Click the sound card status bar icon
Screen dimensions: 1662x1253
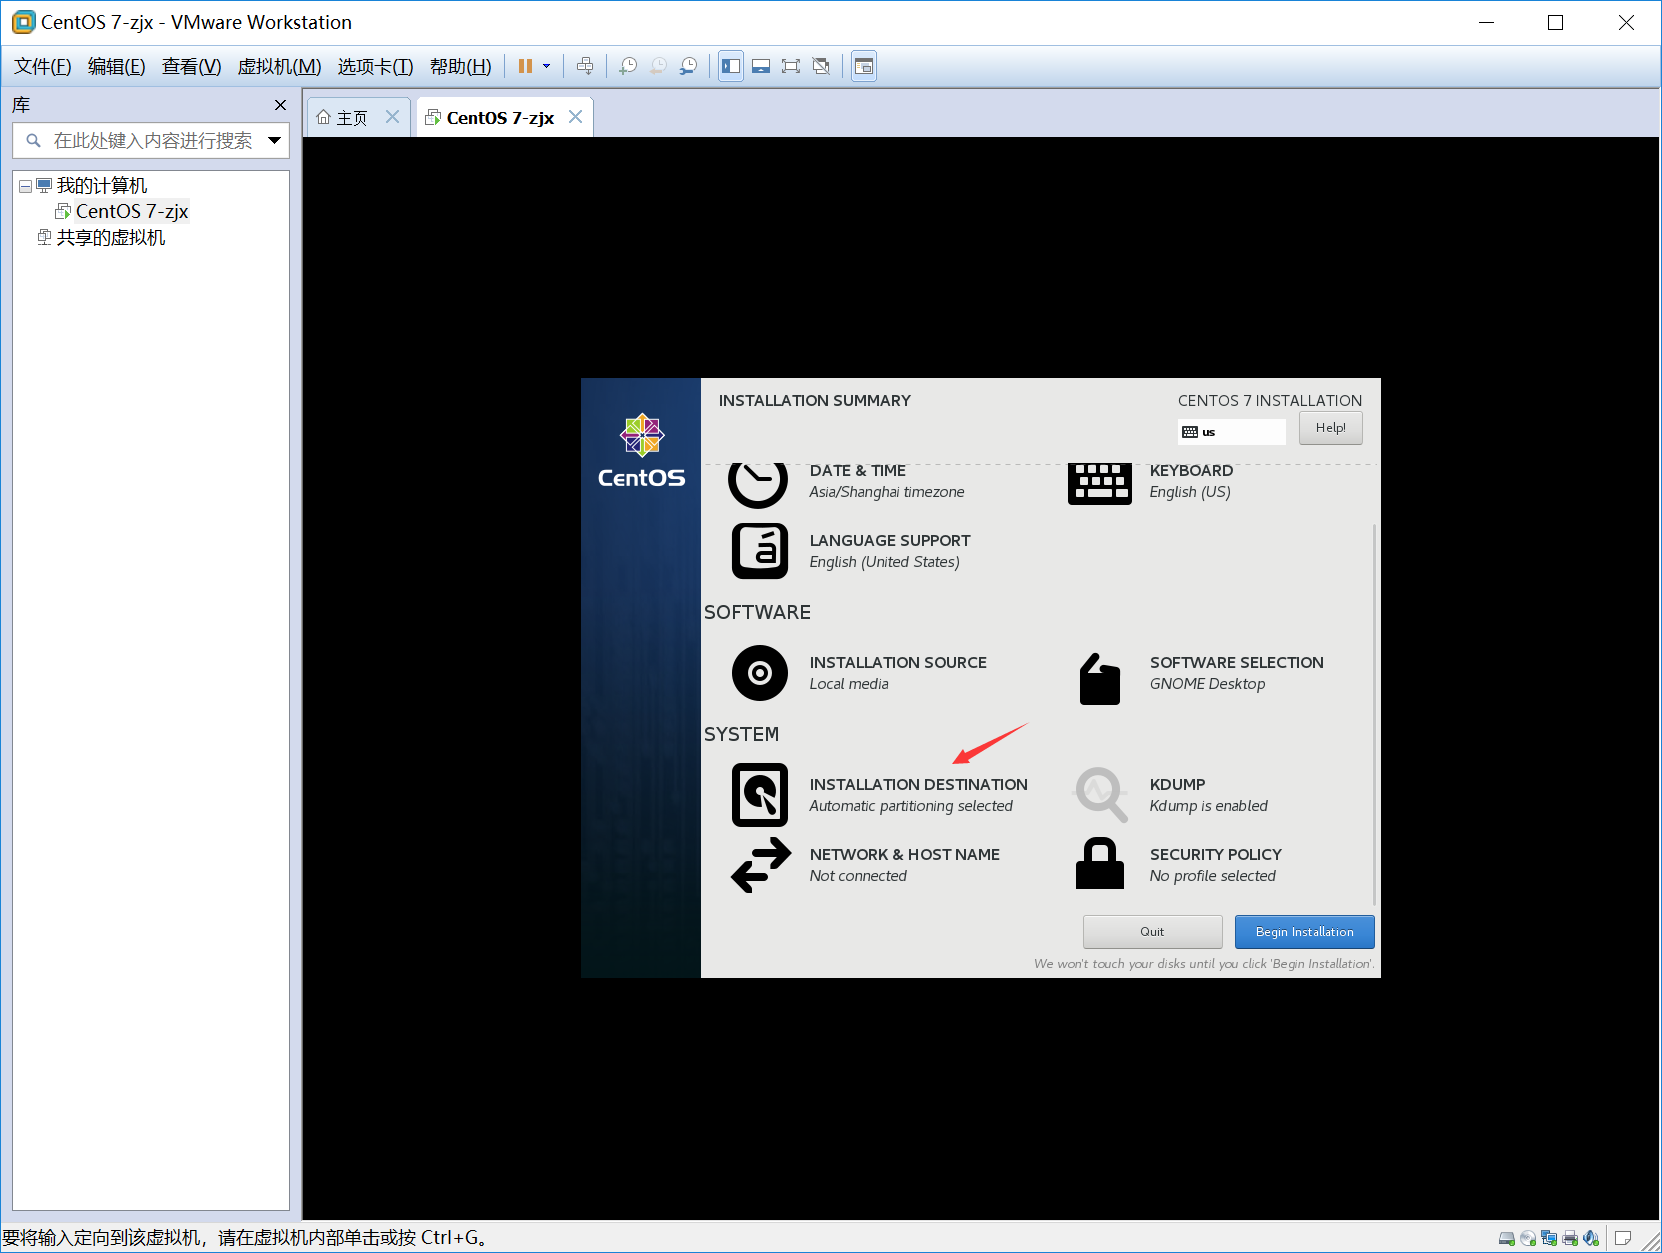pyautogui.click(x=1591, y=1239)
